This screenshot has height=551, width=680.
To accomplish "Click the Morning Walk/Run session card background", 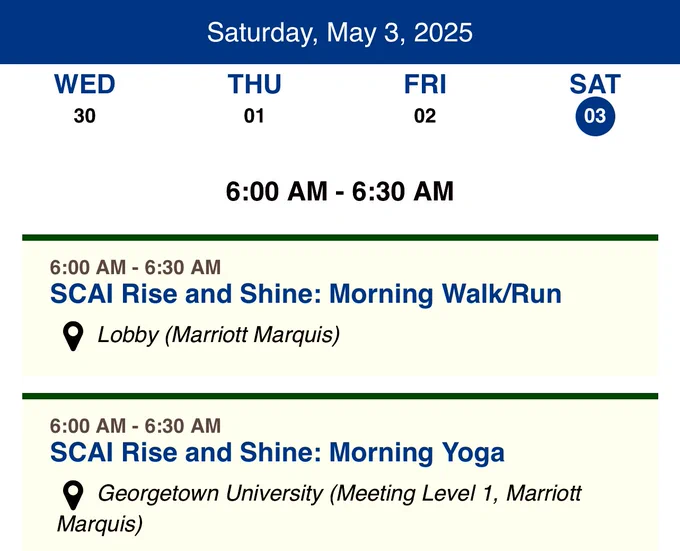I will point(340,306).
